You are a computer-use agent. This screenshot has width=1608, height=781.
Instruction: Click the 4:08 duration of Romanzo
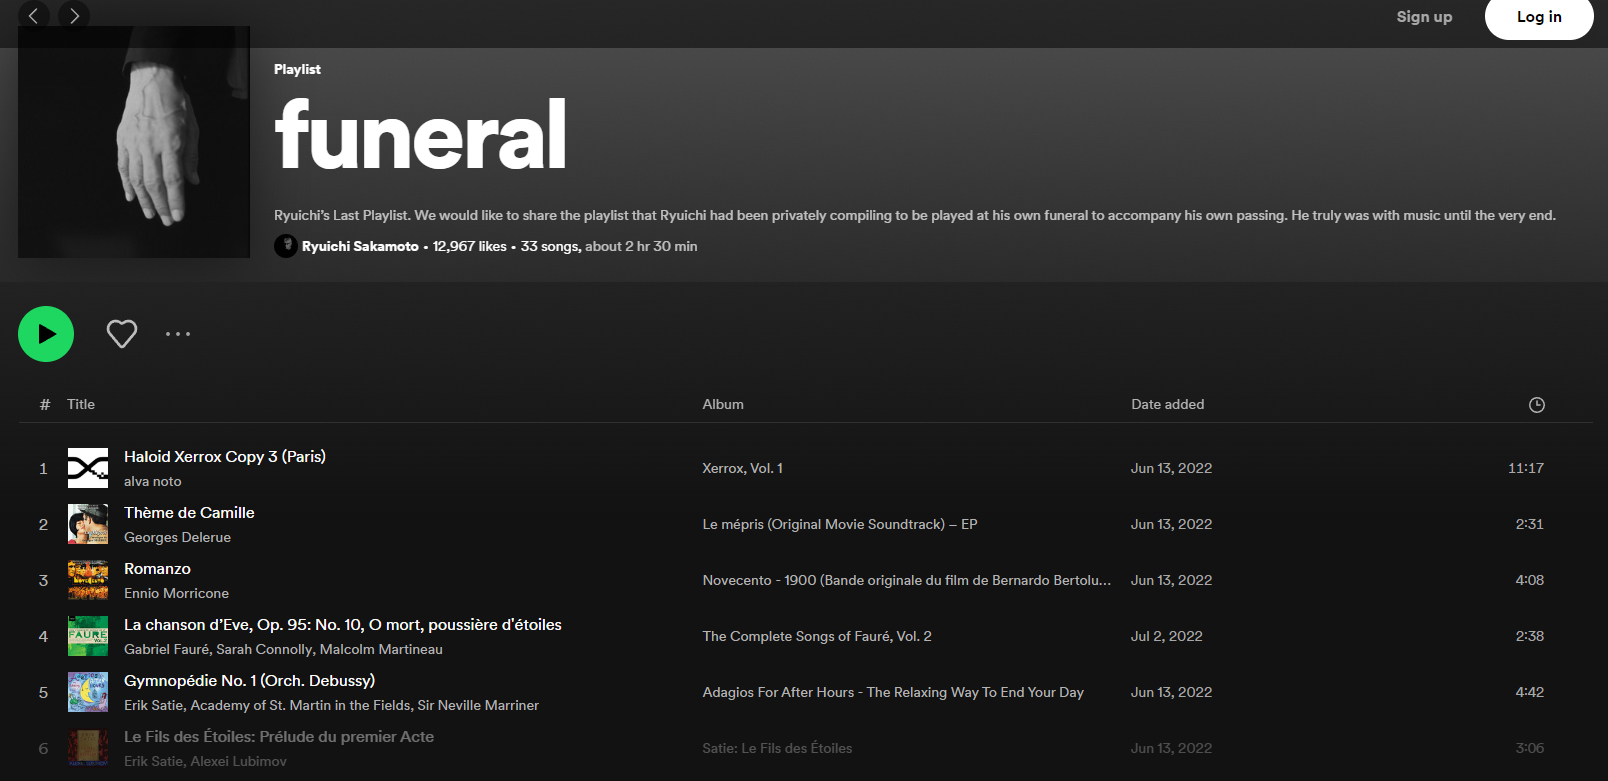pos(1530,580)
